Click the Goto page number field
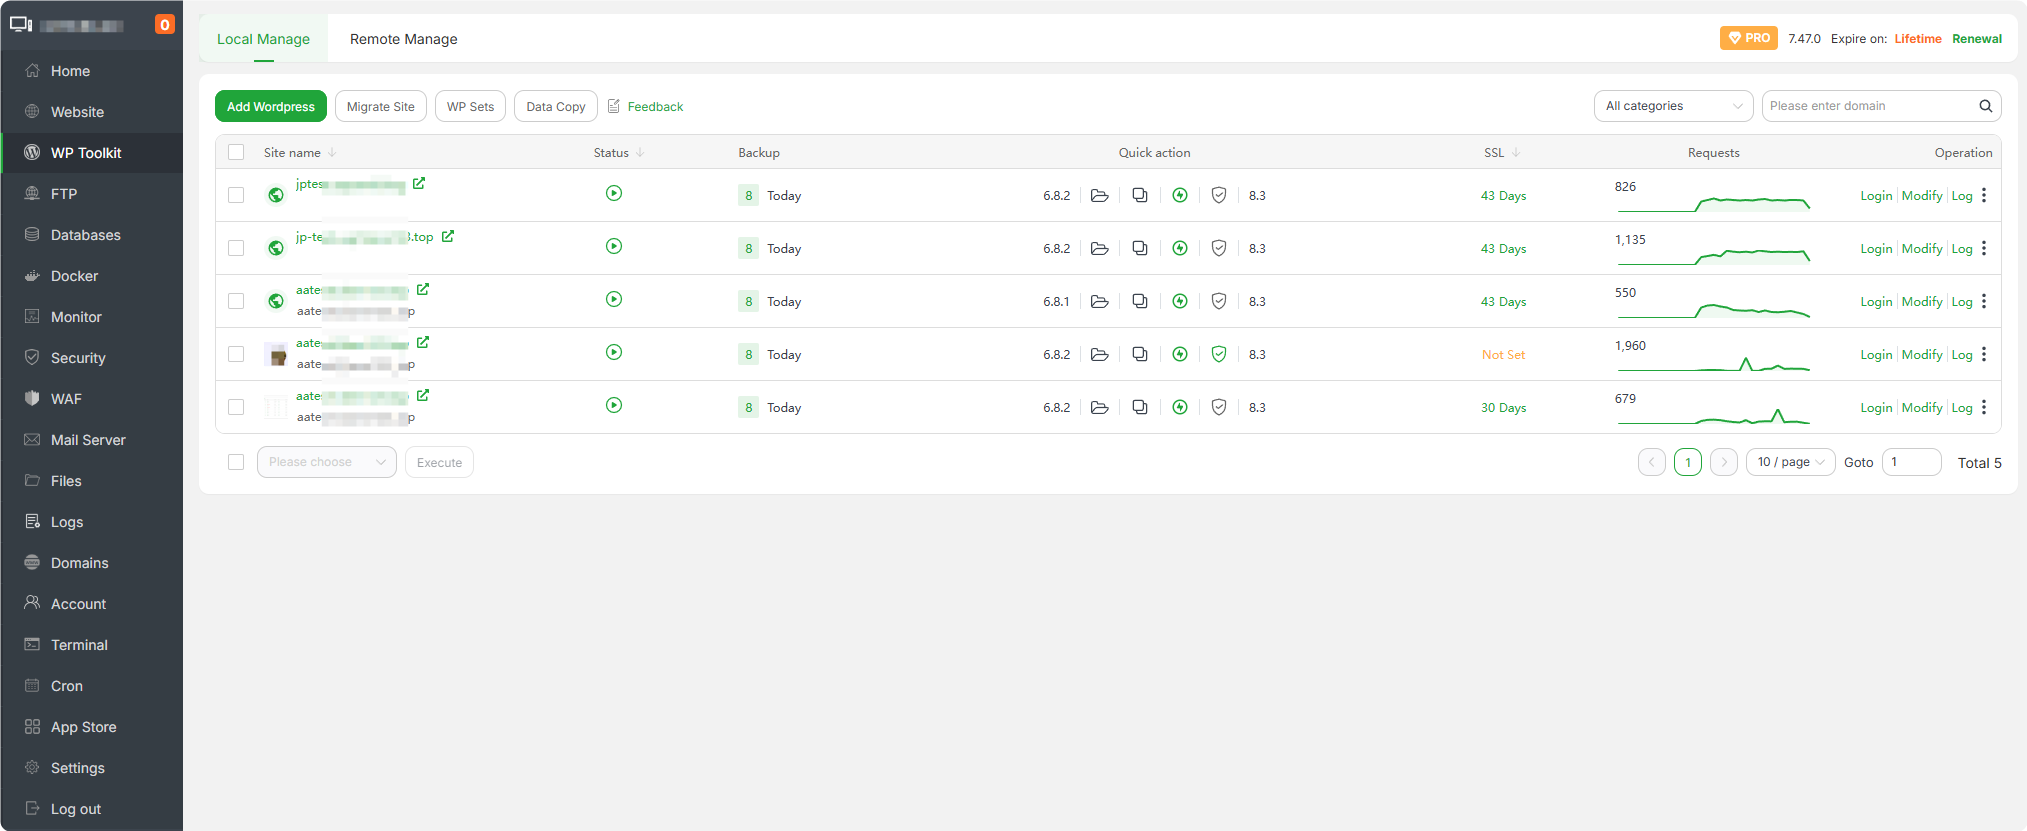 [1910, 463]
